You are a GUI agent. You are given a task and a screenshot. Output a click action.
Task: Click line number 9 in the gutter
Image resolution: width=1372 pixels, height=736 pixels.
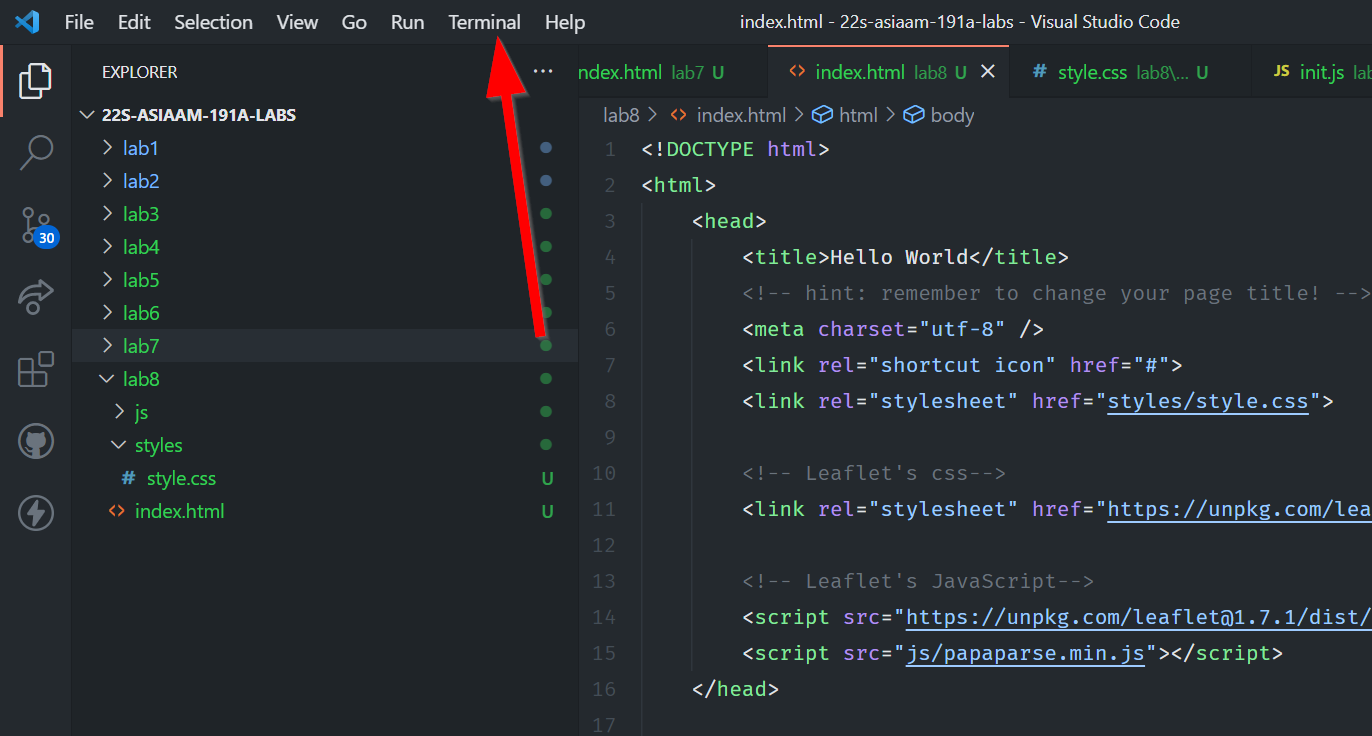pos(610,437)
